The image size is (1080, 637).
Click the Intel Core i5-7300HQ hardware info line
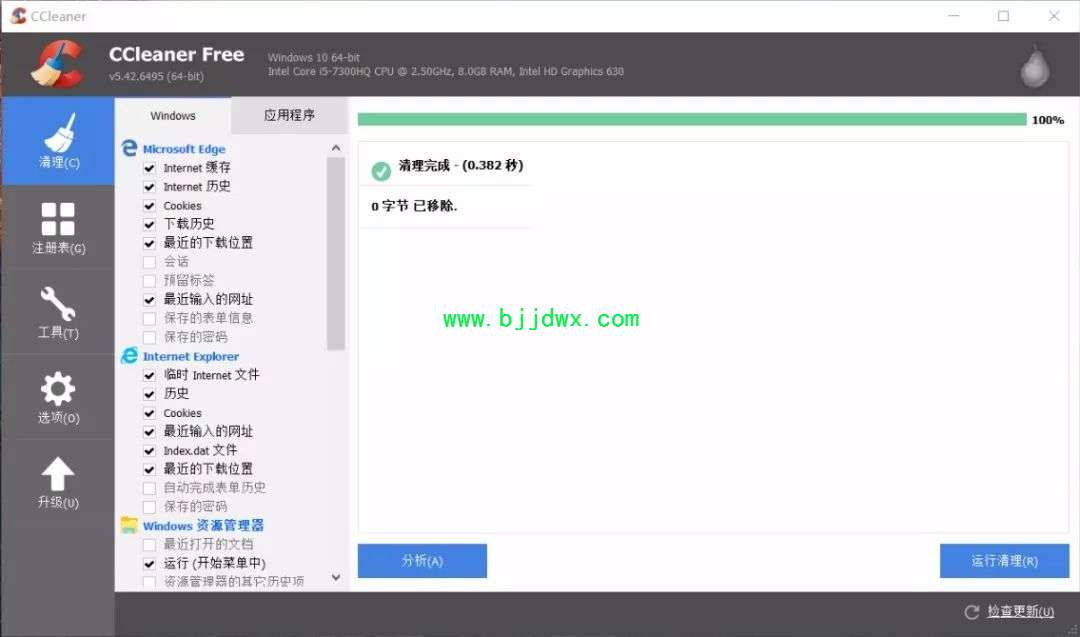[x=446, y=72]
